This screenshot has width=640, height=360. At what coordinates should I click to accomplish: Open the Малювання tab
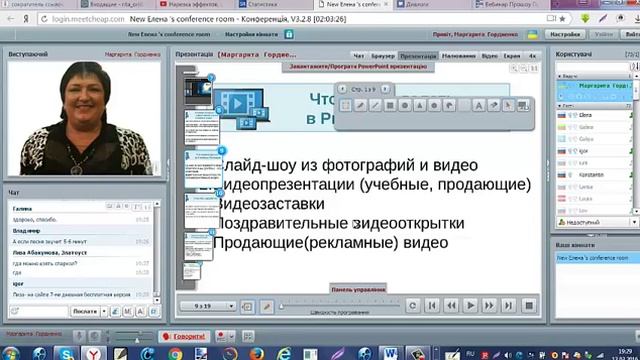[x=459, y=56]
